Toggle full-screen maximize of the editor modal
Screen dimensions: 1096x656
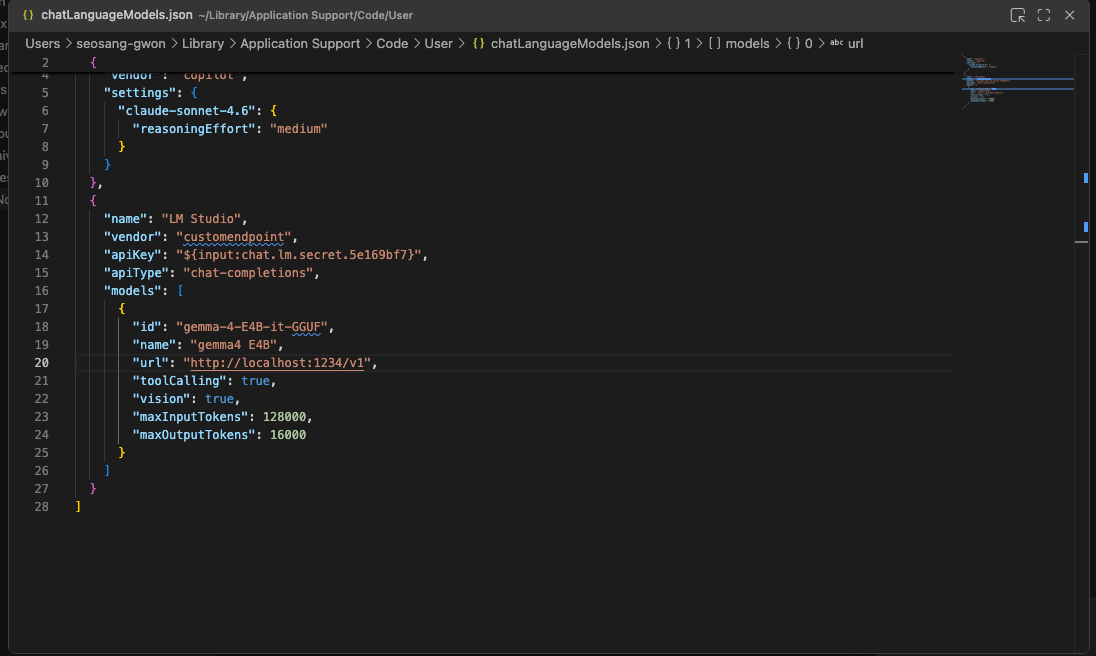1044,15
